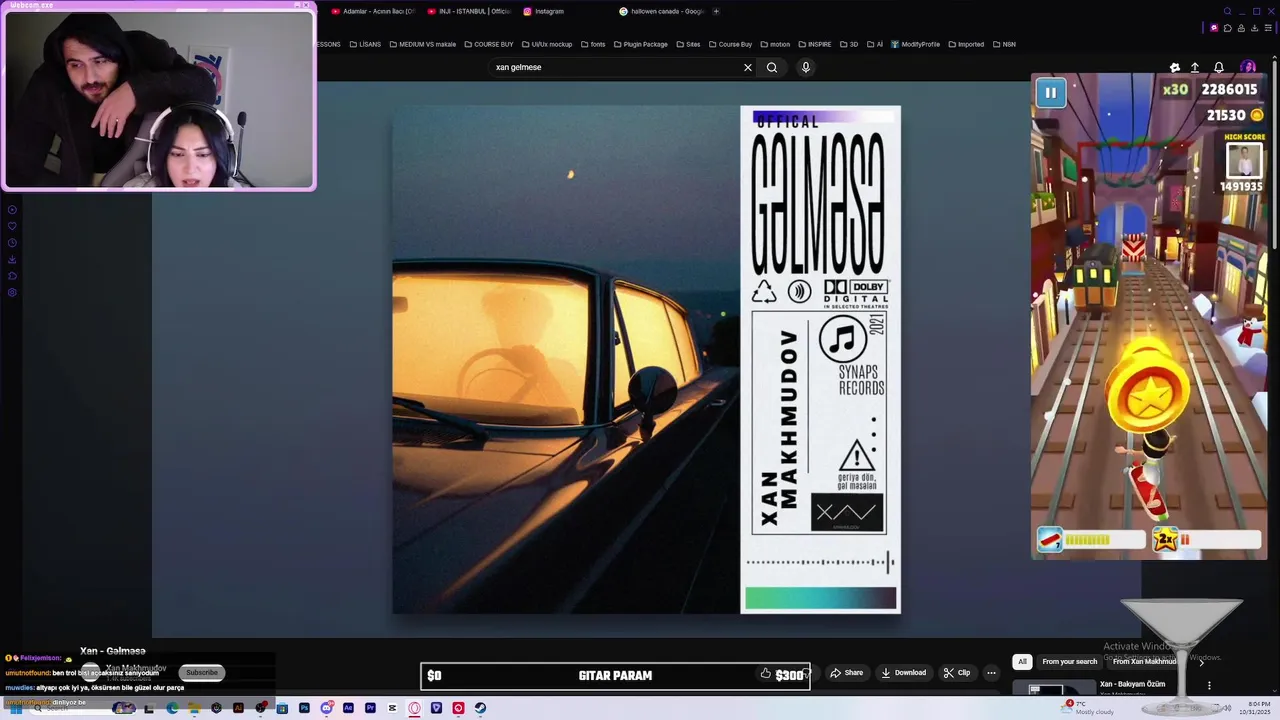The height and width of the screenshot is (720, 1280).
Task: Open the COURSE BUY bookmark folder
Action: click(x=489, y=44)
